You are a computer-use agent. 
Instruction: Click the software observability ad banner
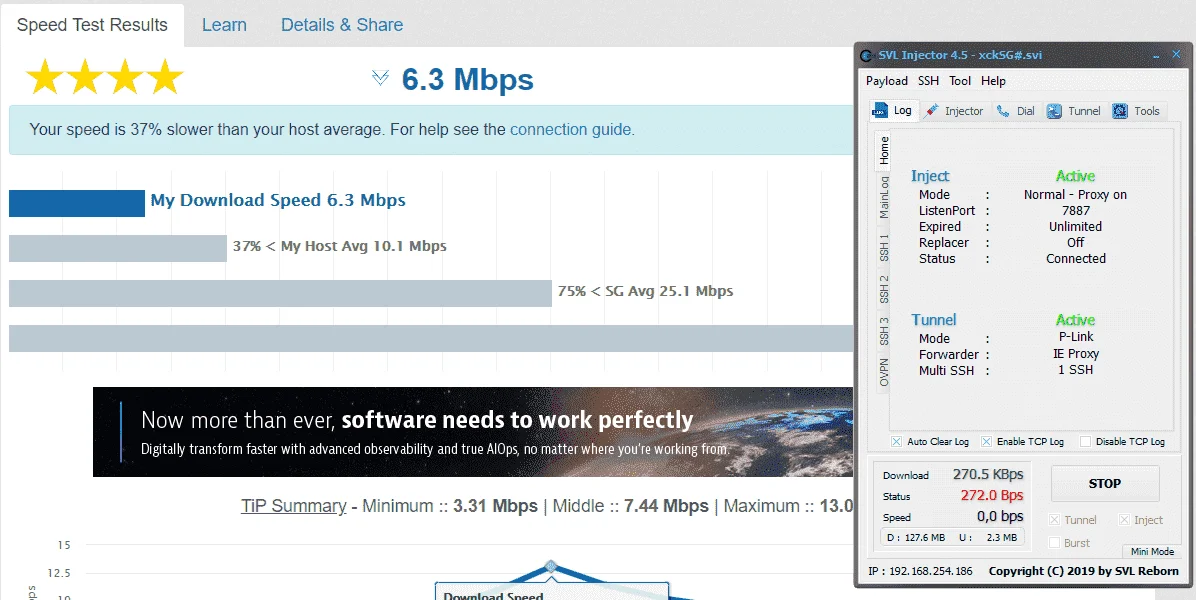click(x=473, y=432)
